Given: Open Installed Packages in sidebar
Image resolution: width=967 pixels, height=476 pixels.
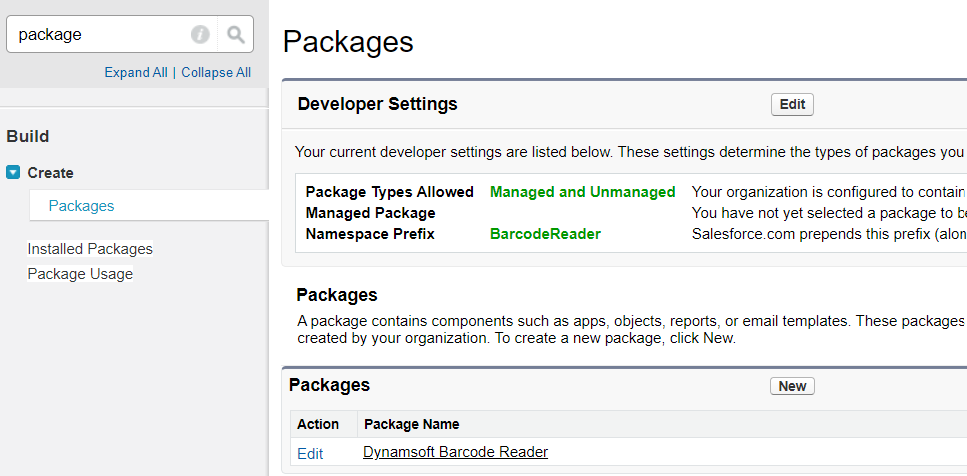Looking at the screenshot, I should coord(90,249).
